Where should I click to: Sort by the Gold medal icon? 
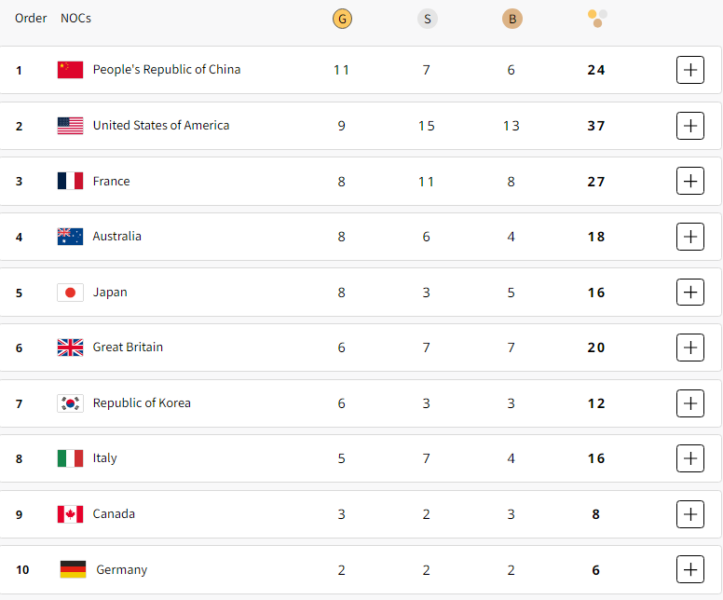point(342,19)
